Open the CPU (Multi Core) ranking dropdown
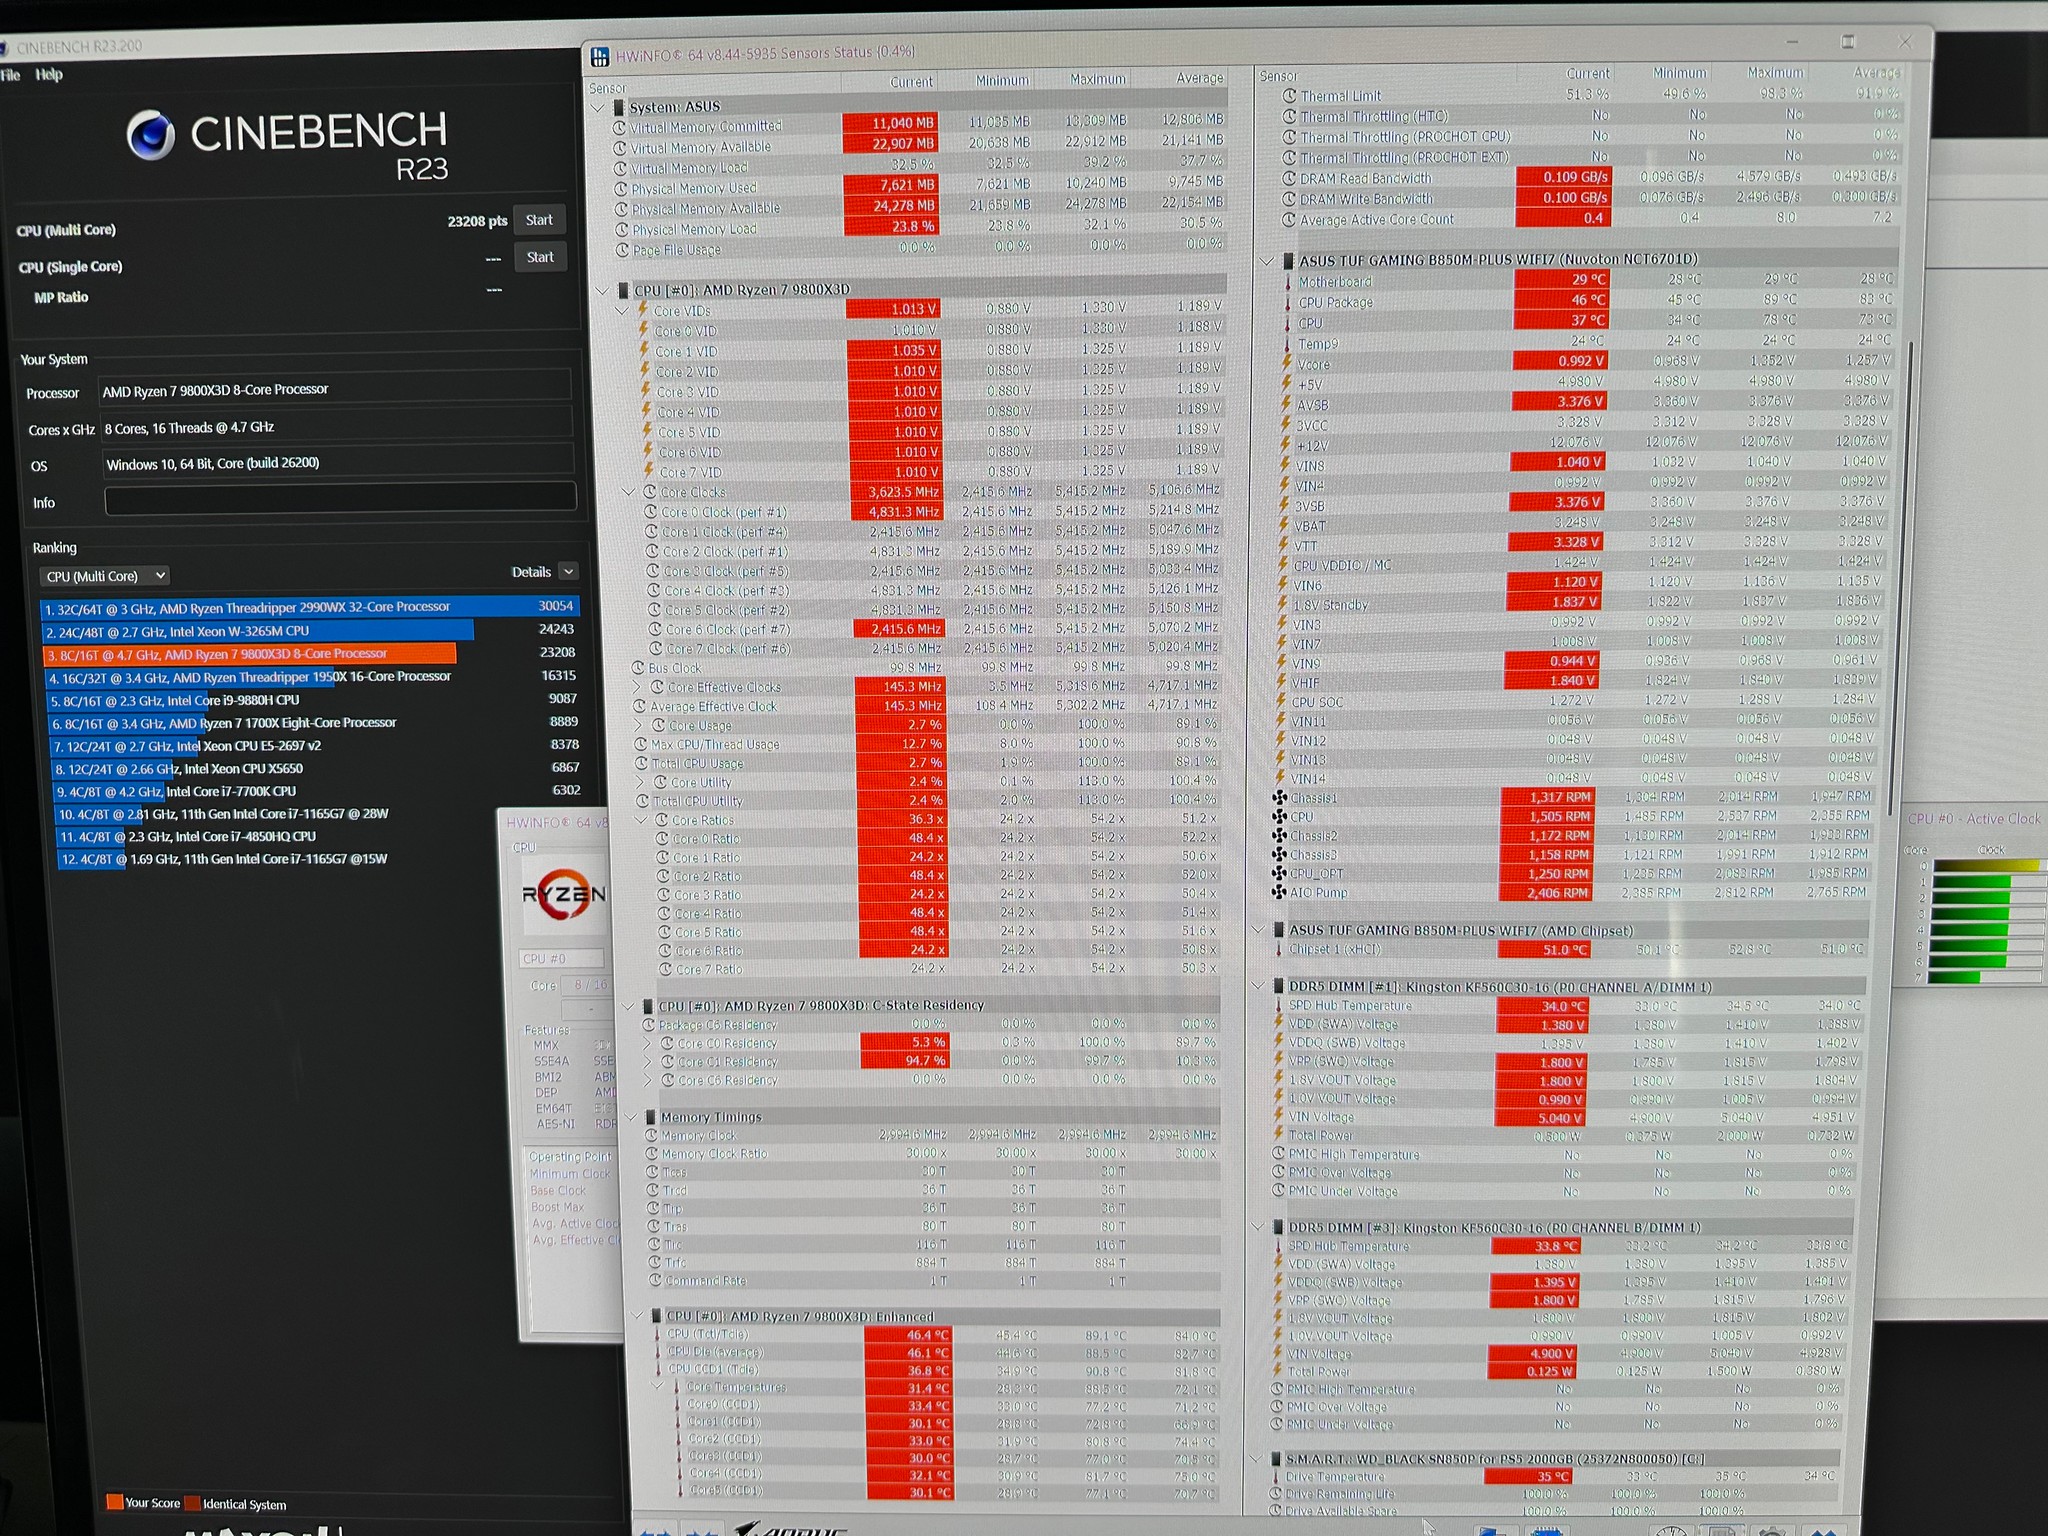The height and width of the screenshot is (1536, 2048). tap(104, 576)
